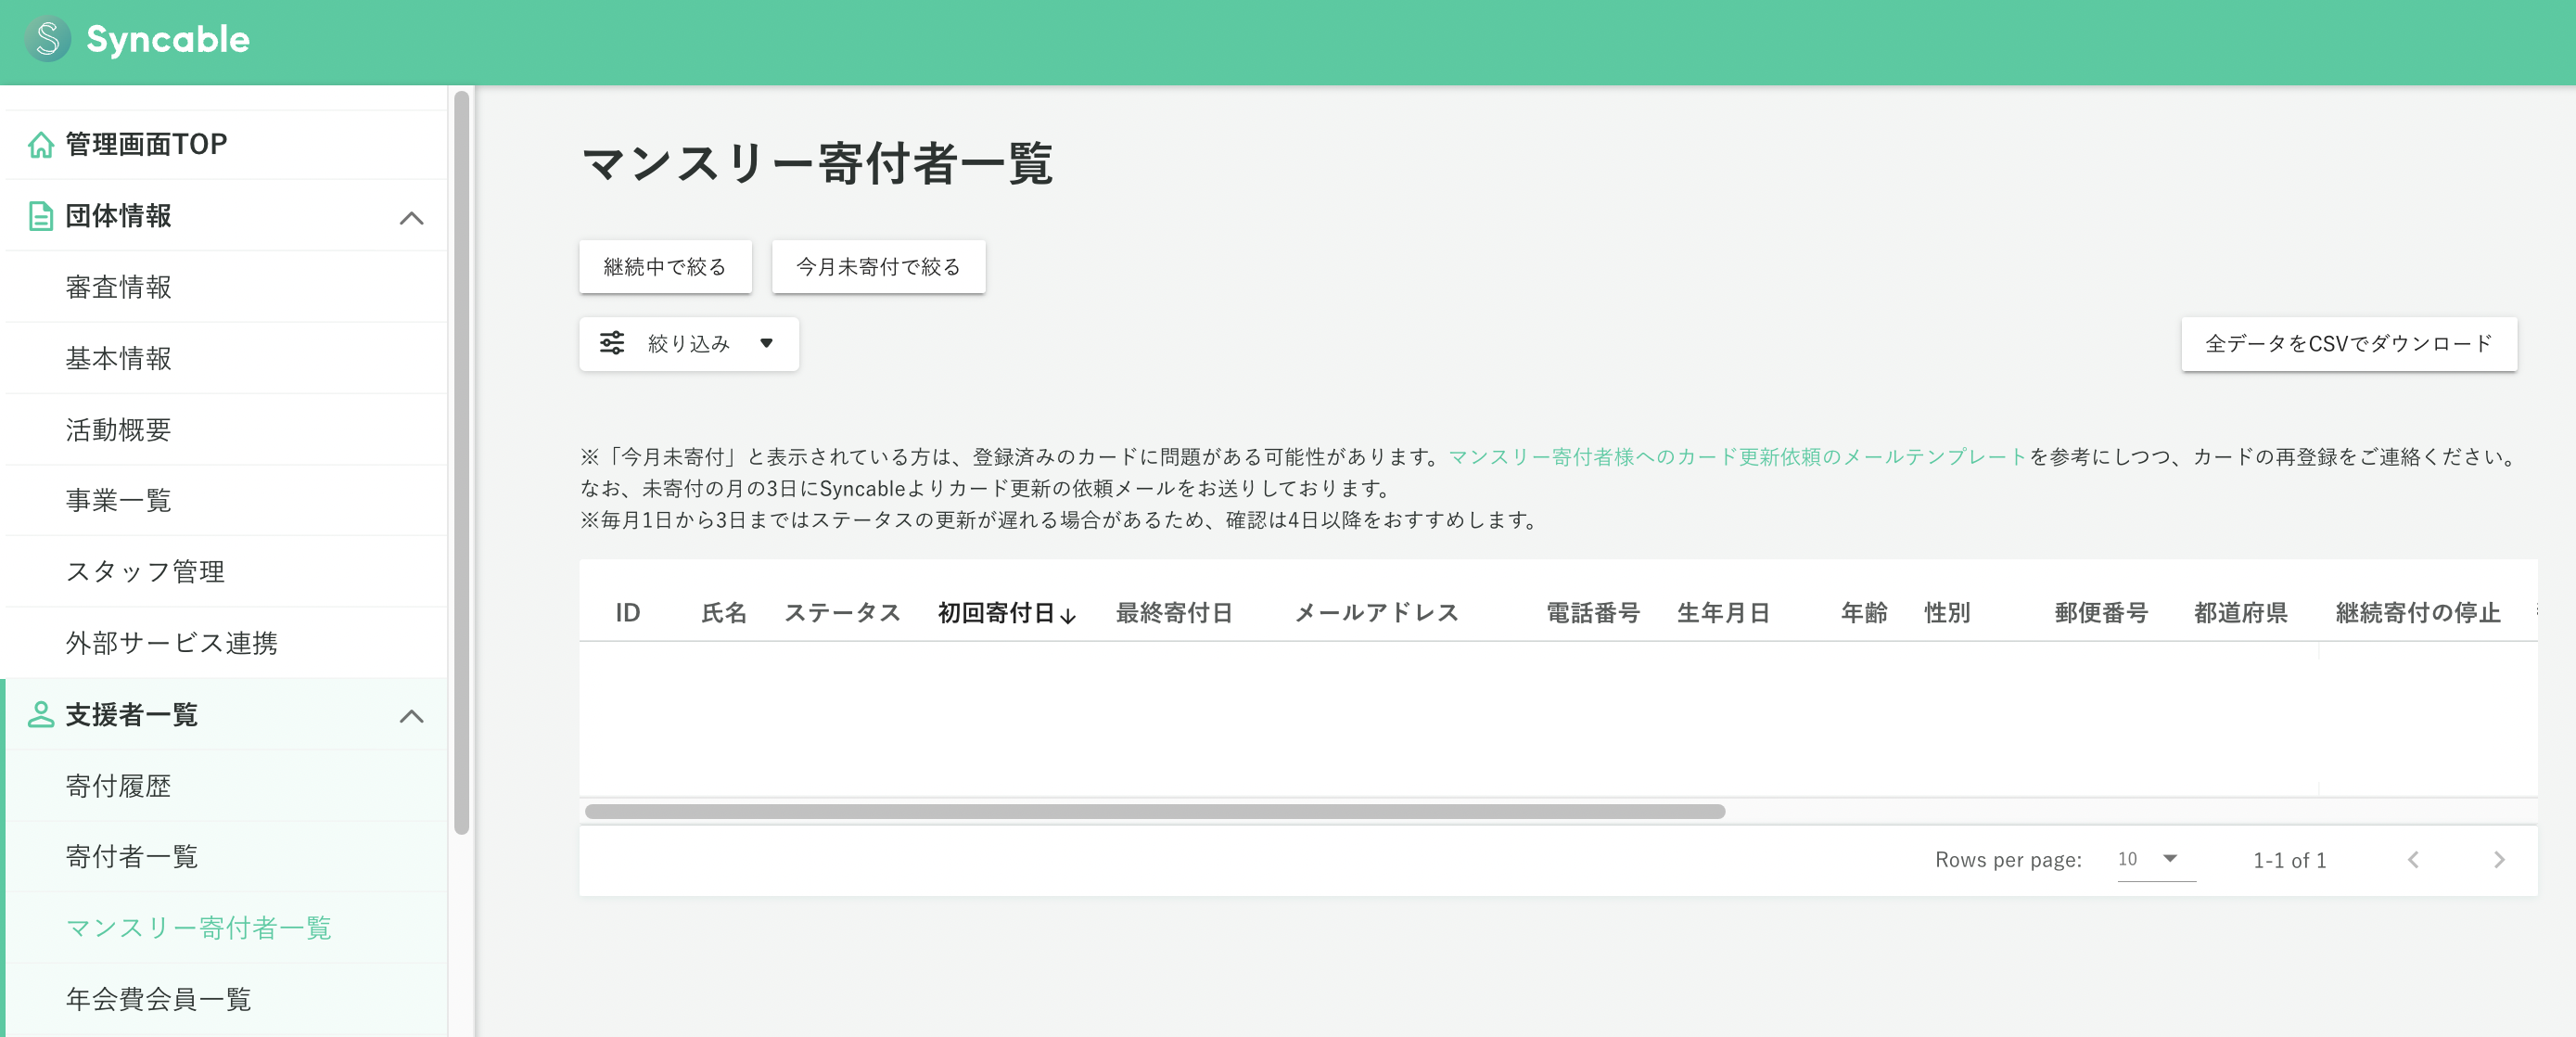Open the Rows per page dropdown
The width and height of the screenshot is (2576, 1037).
point(2151,859)
